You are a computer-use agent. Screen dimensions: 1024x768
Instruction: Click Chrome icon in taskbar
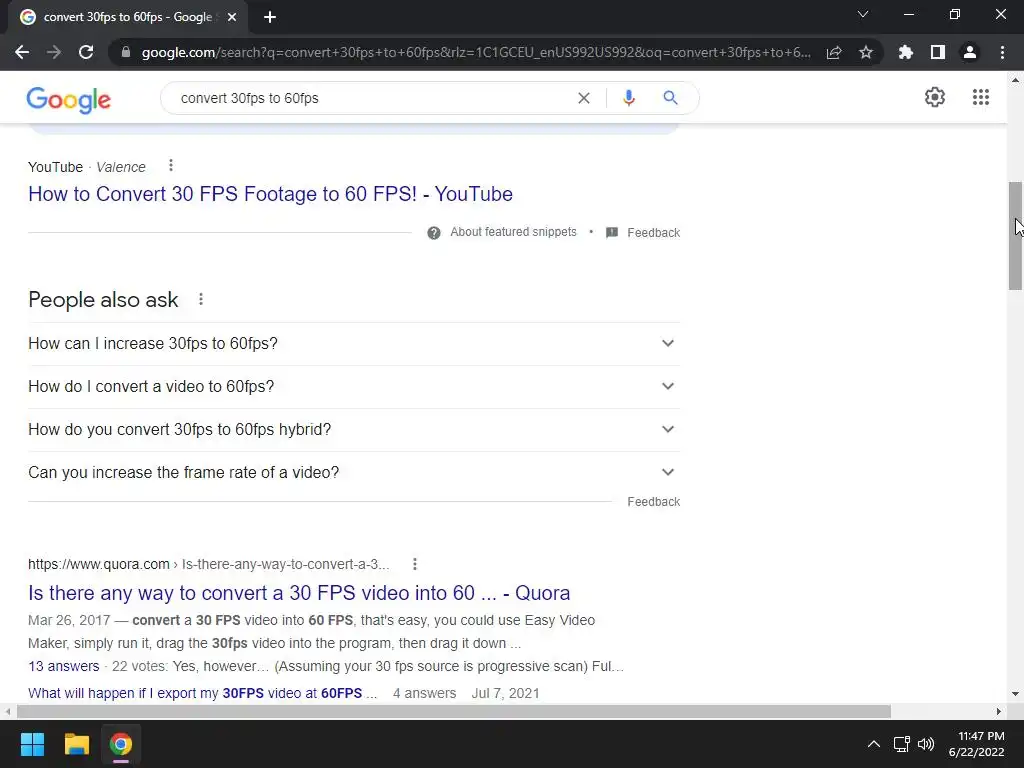click(121, 744)
